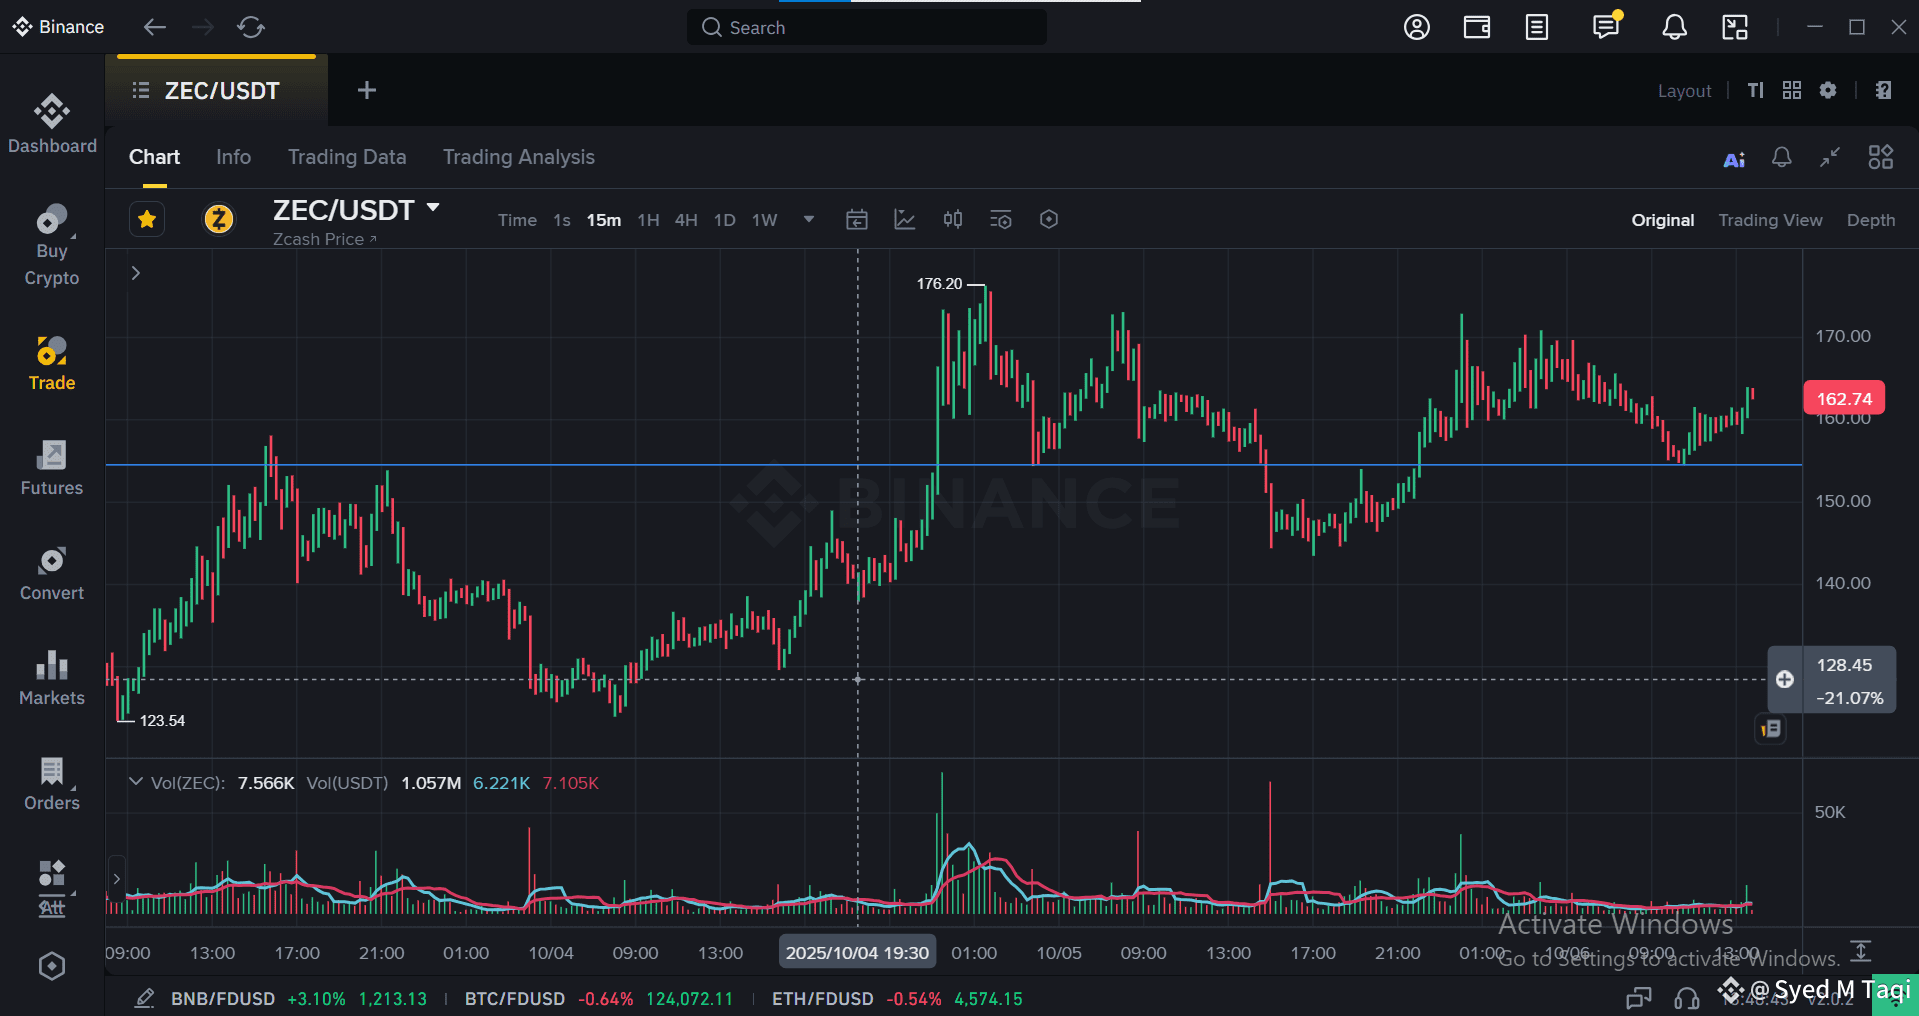The height and width of the screenshot is (1016, 1919).
Task: Open the layout grid icon in top bar
Action: coord(1792,90)
